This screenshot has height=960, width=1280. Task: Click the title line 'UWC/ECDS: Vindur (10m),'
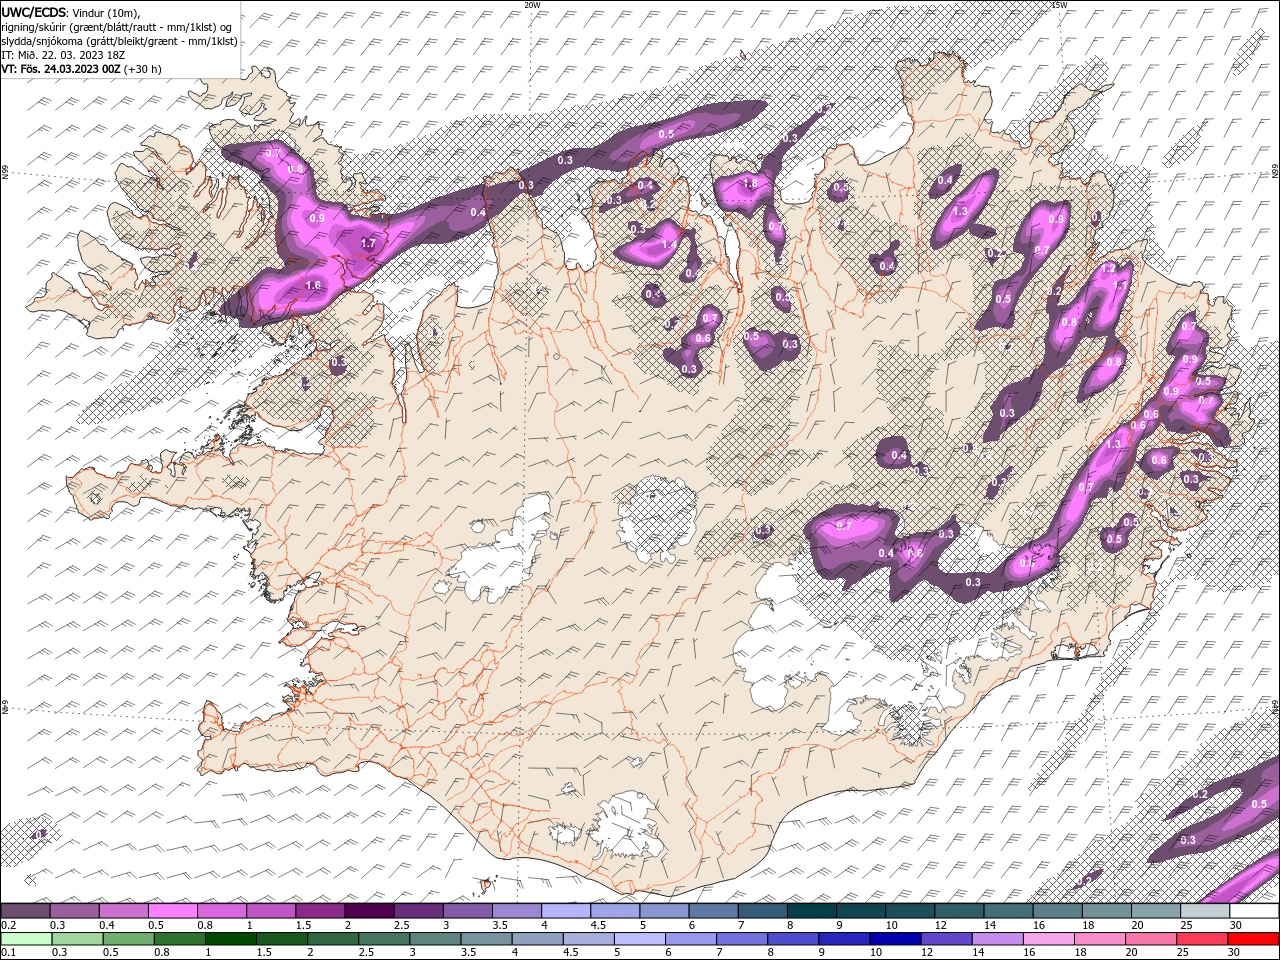(71, 12)
